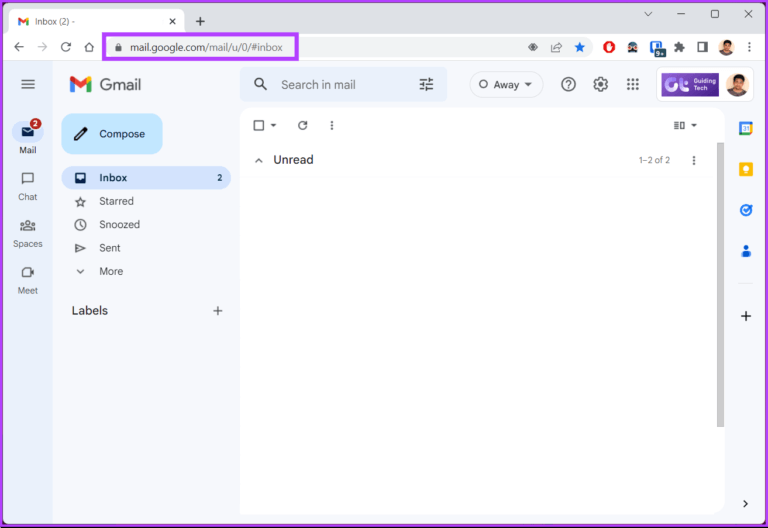768x528 pixels.
Task: Open Contacts in side panel
Action: [x=746, y=251]
